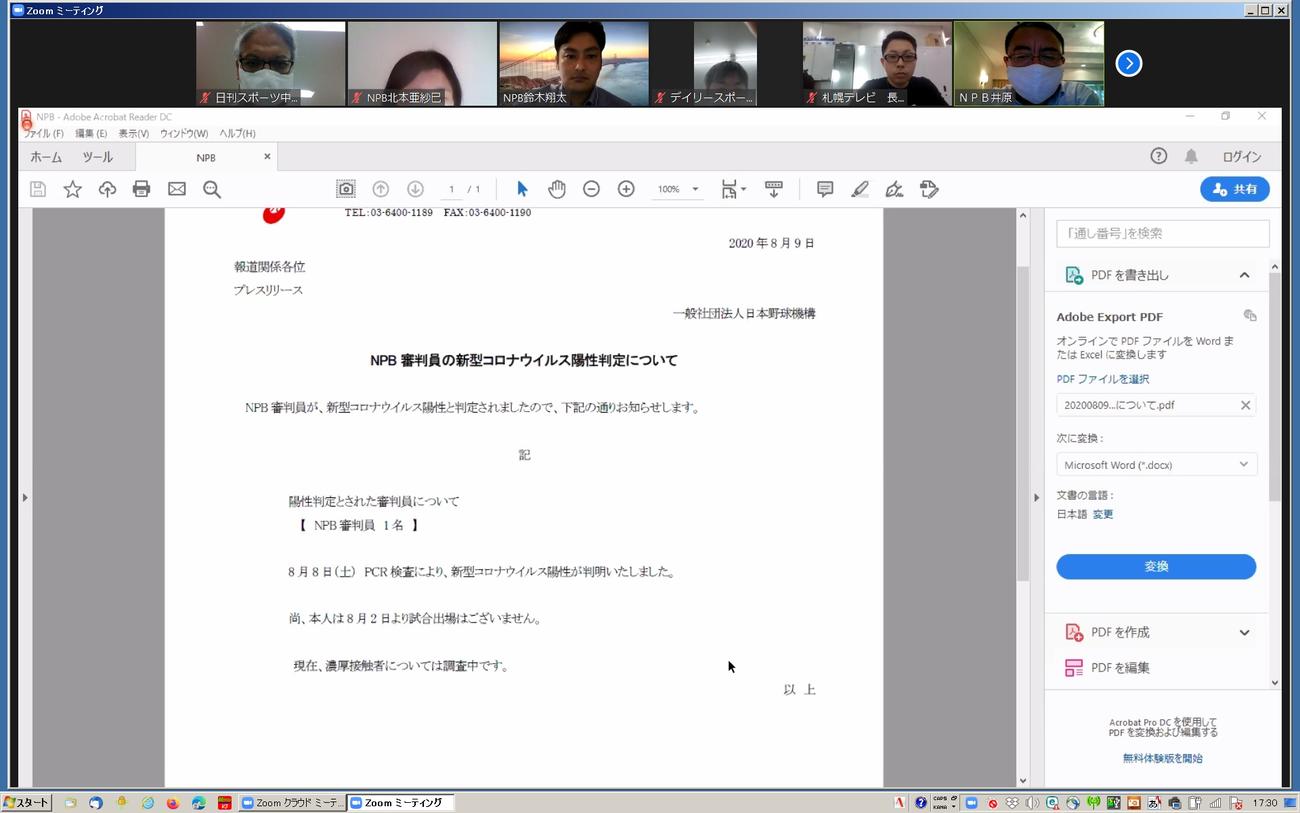Zoom in with the plus circle icon
This screenshot has width=1300, height=813.
pos(626,189)
